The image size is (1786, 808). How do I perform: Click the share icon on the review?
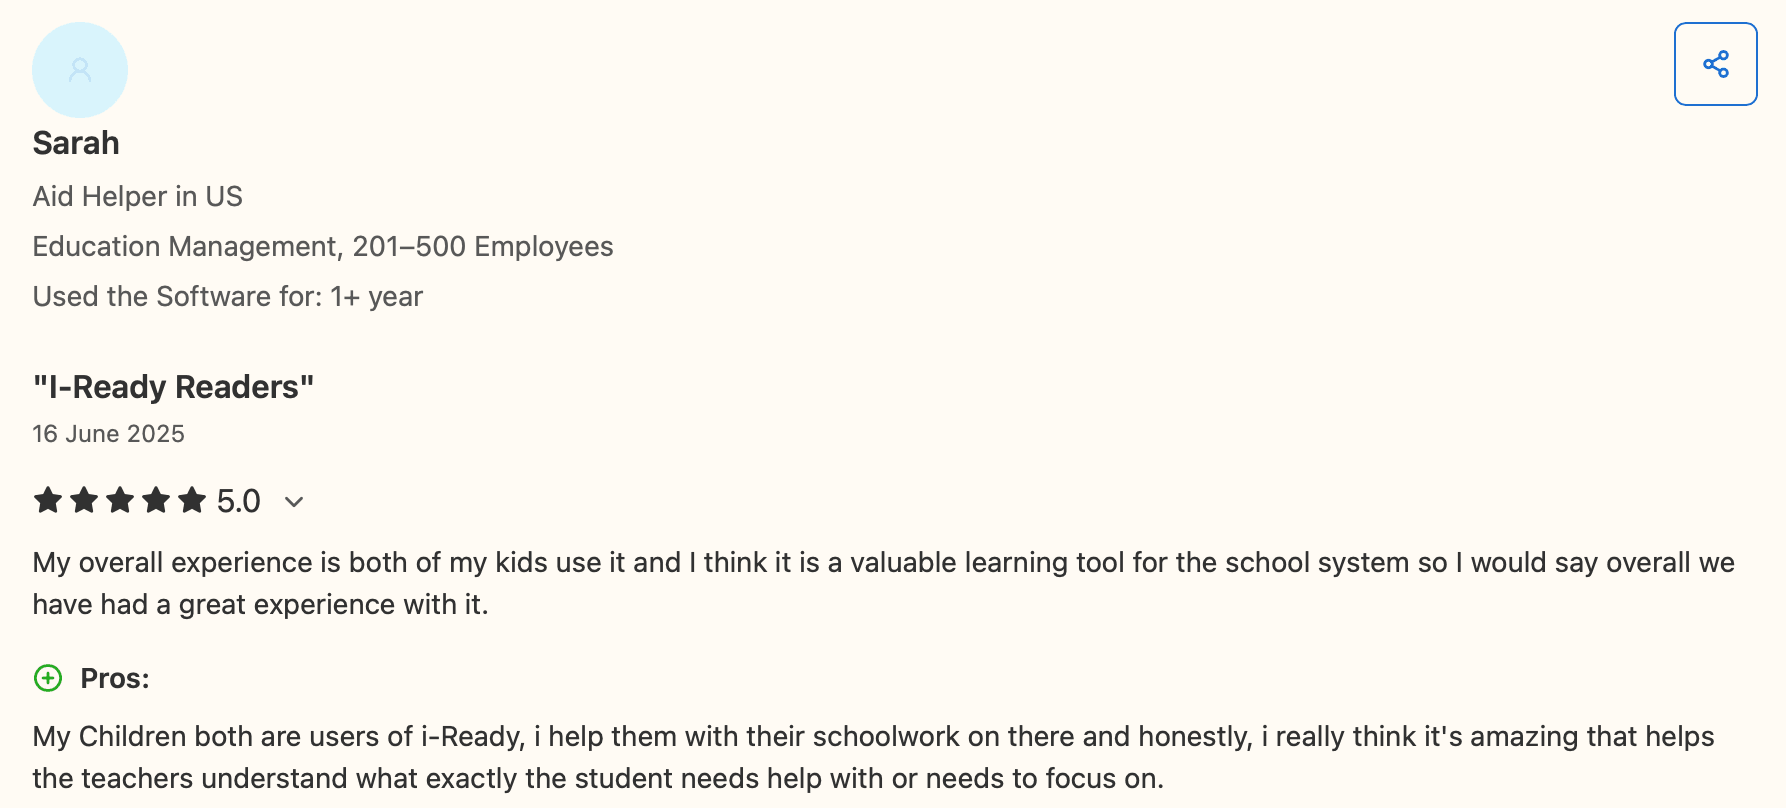tap(1715, 63)
